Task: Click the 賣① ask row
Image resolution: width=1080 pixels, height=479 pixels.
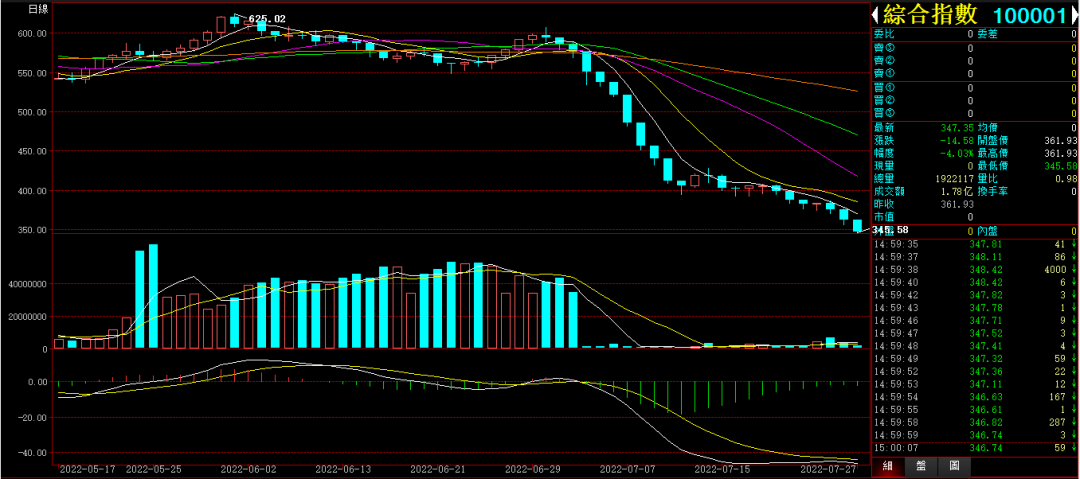Action: pyautogui.click(x=975, y=73)
